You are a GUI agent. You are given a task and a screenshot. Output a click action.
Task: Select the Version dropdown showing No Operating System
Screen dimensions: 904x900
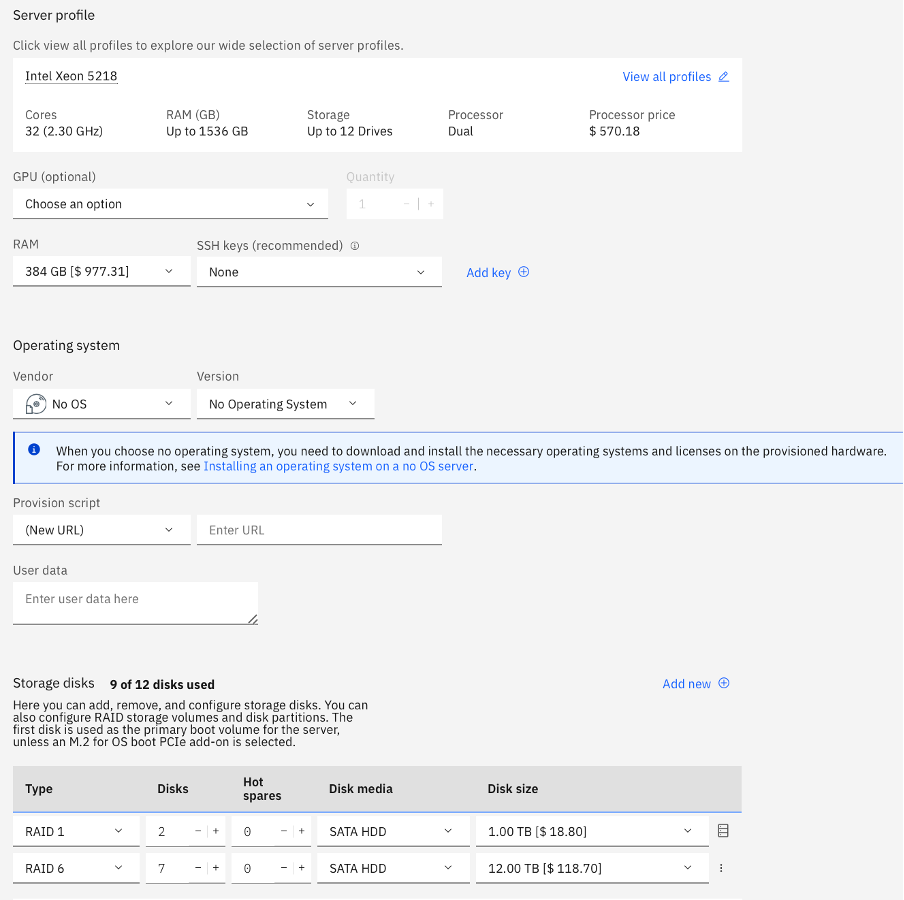pos(285,404)
